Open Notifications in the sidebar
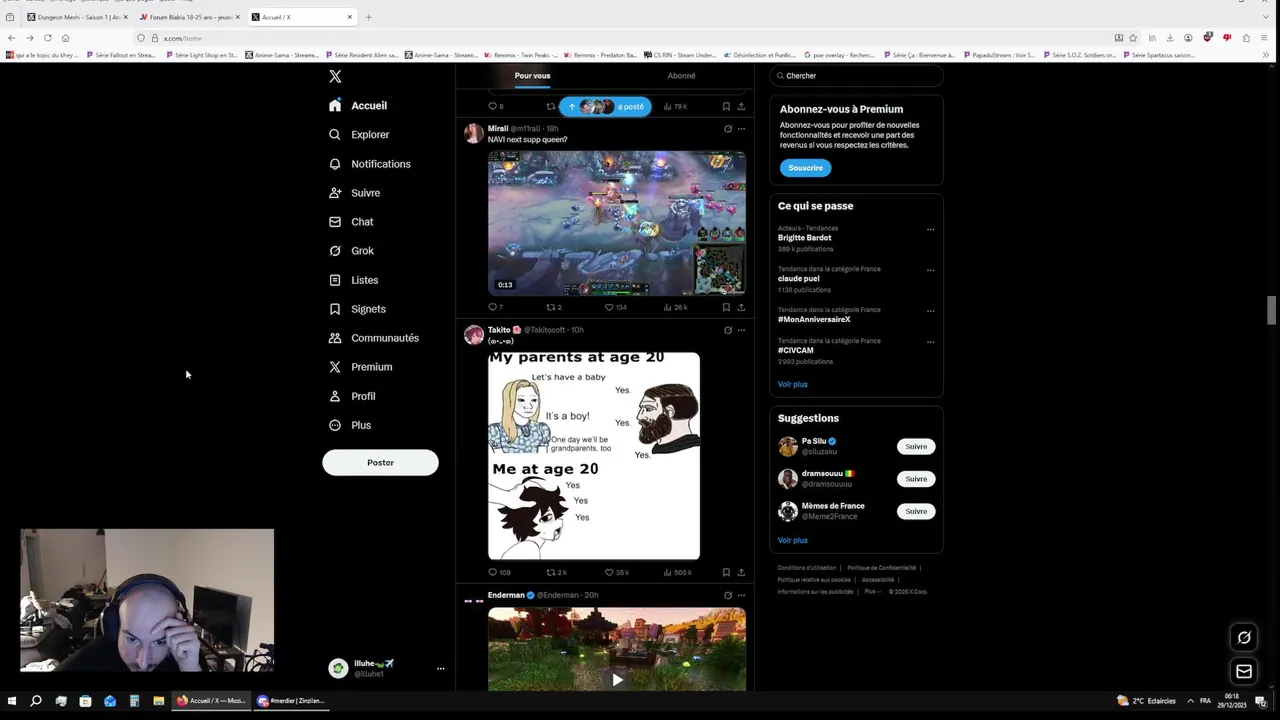 (x=369, y=164)
